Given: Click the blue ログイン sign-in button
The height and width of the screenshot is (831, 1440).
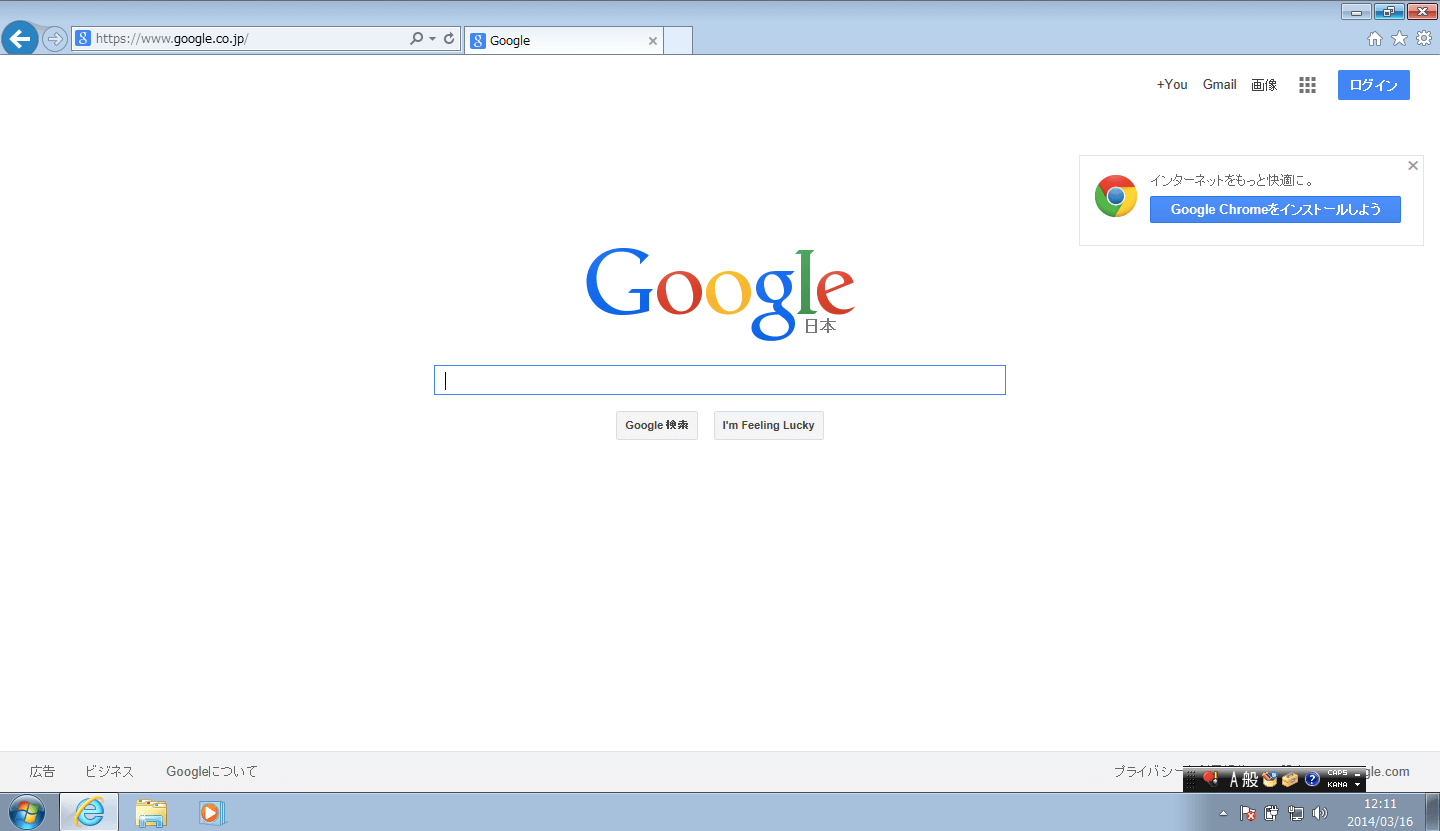Looking at the screenshot, I should click(x=1374, y=85).
